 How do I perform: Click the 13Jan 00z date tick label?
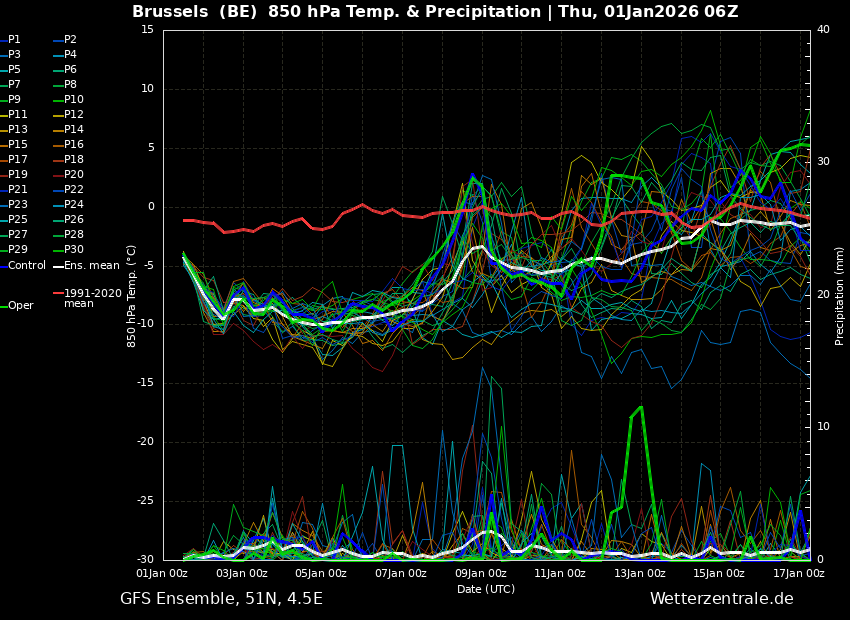pyautogui.click(x=641, y=573)
